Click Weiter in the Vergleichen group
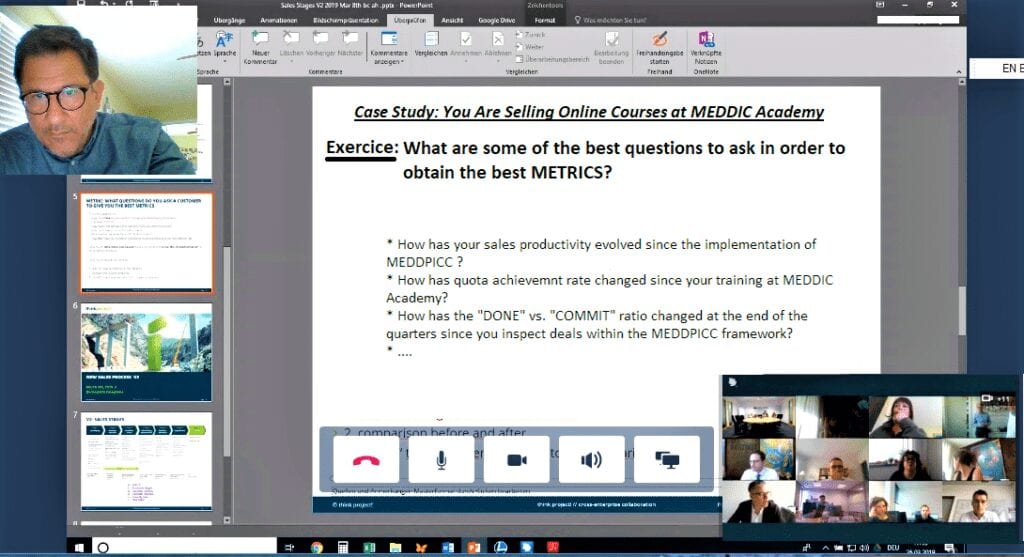Image resolution: width=1024 pixels, height=557 pixels. (530, 47)
